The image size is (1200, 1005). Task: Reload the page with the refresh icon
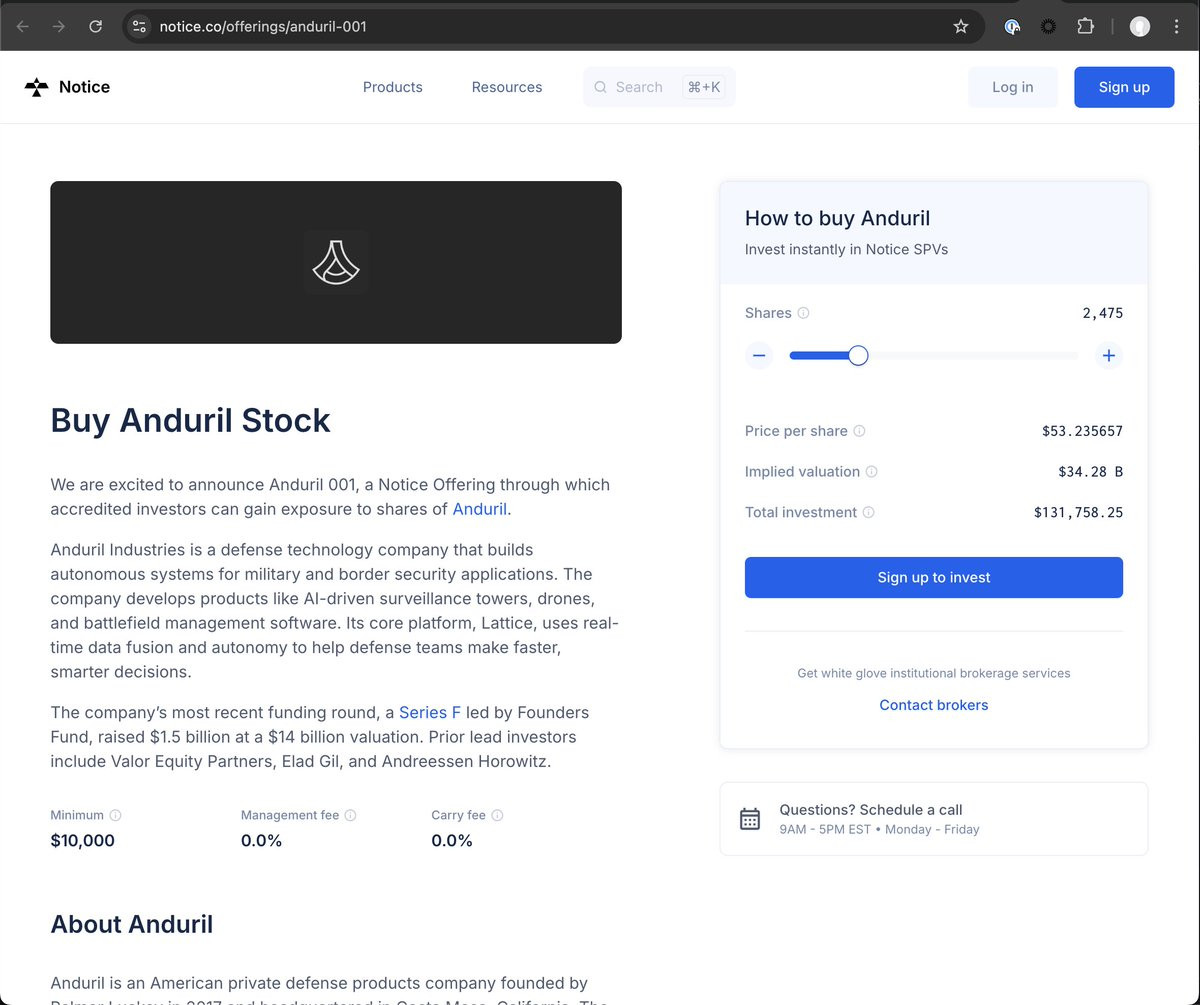pyautogui.click(x=95, y=27)
